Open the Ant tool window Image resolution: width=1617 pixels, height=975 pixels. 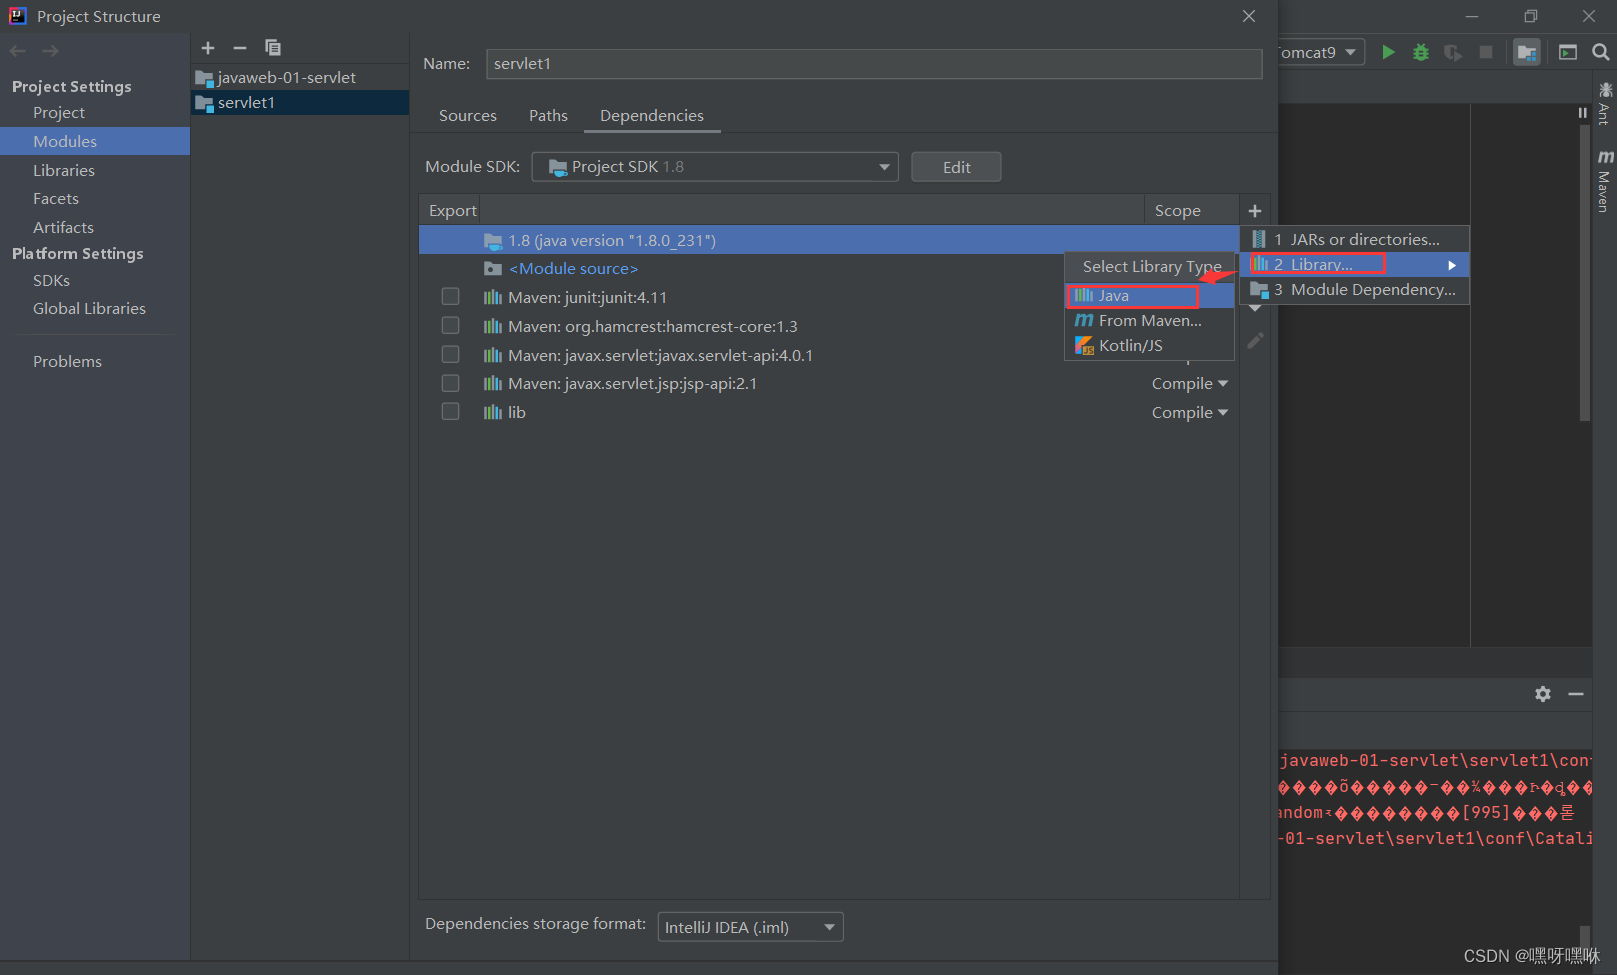pos(1604,104)
